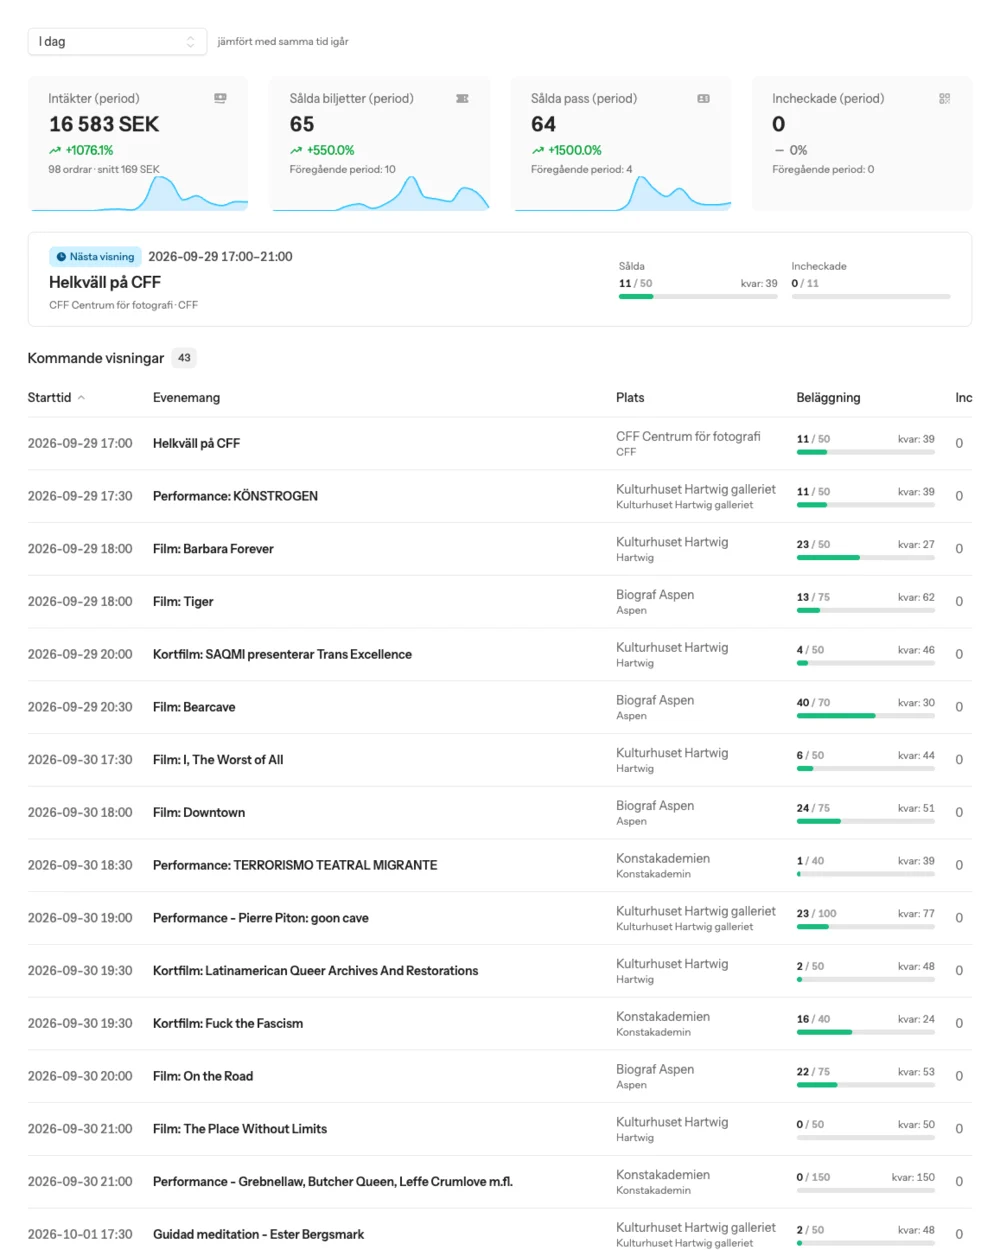This screenshot has height=1250, width=1000.
Task: Click the Sålda pass card icon
Action: click(703, 98)
